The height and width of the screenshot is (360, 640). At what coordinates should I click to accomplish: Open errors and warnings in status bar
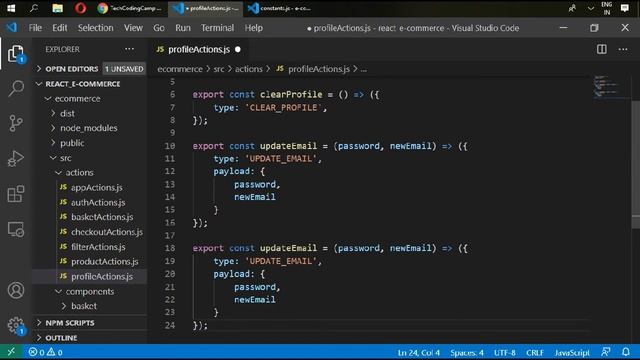pos(45,352)
